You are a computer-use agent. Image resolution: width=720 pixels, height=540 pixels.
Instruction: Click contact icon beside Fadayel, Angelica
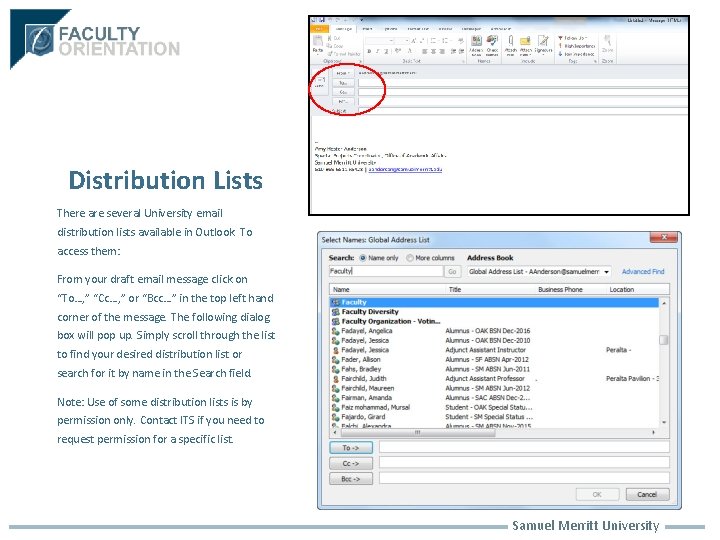(335, 331)
